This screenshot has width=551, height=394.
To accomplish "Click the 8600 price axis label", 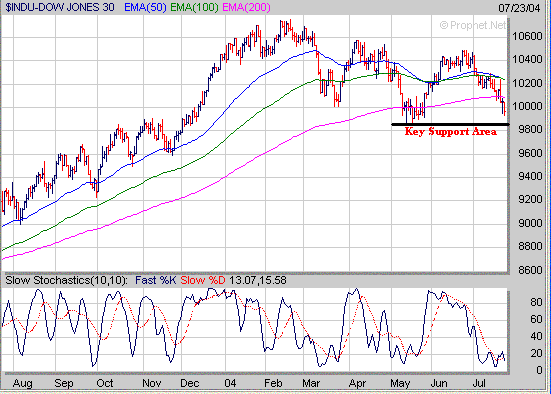I will pyautogui.click(x=530, y=270).
